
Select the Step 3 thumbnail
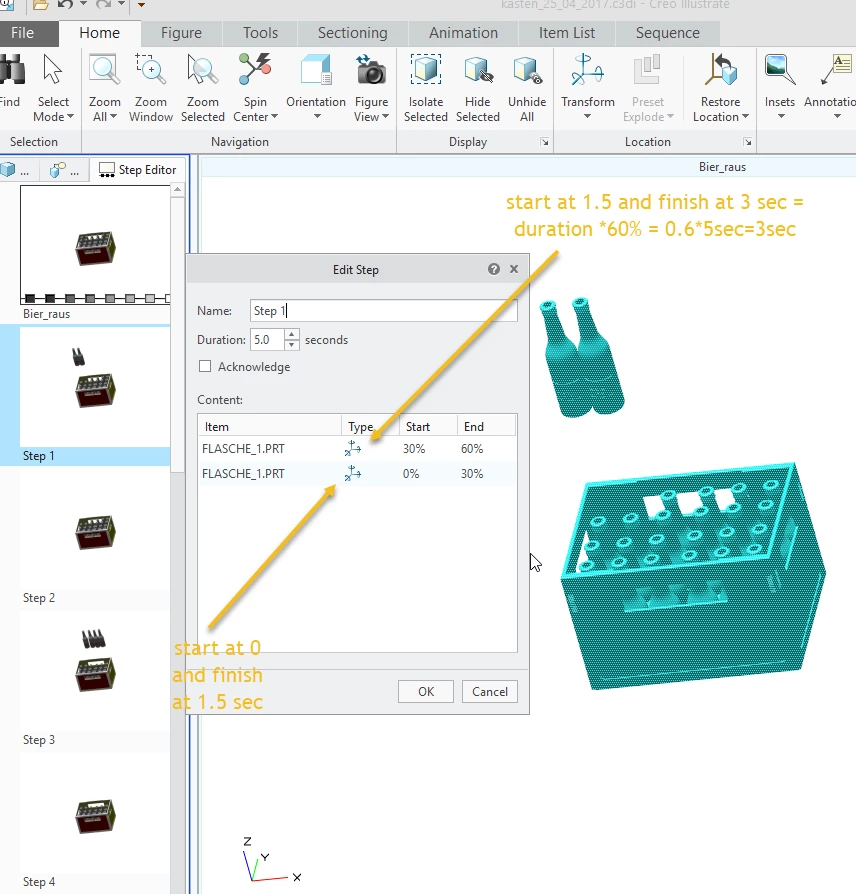(x=95, y=673)
